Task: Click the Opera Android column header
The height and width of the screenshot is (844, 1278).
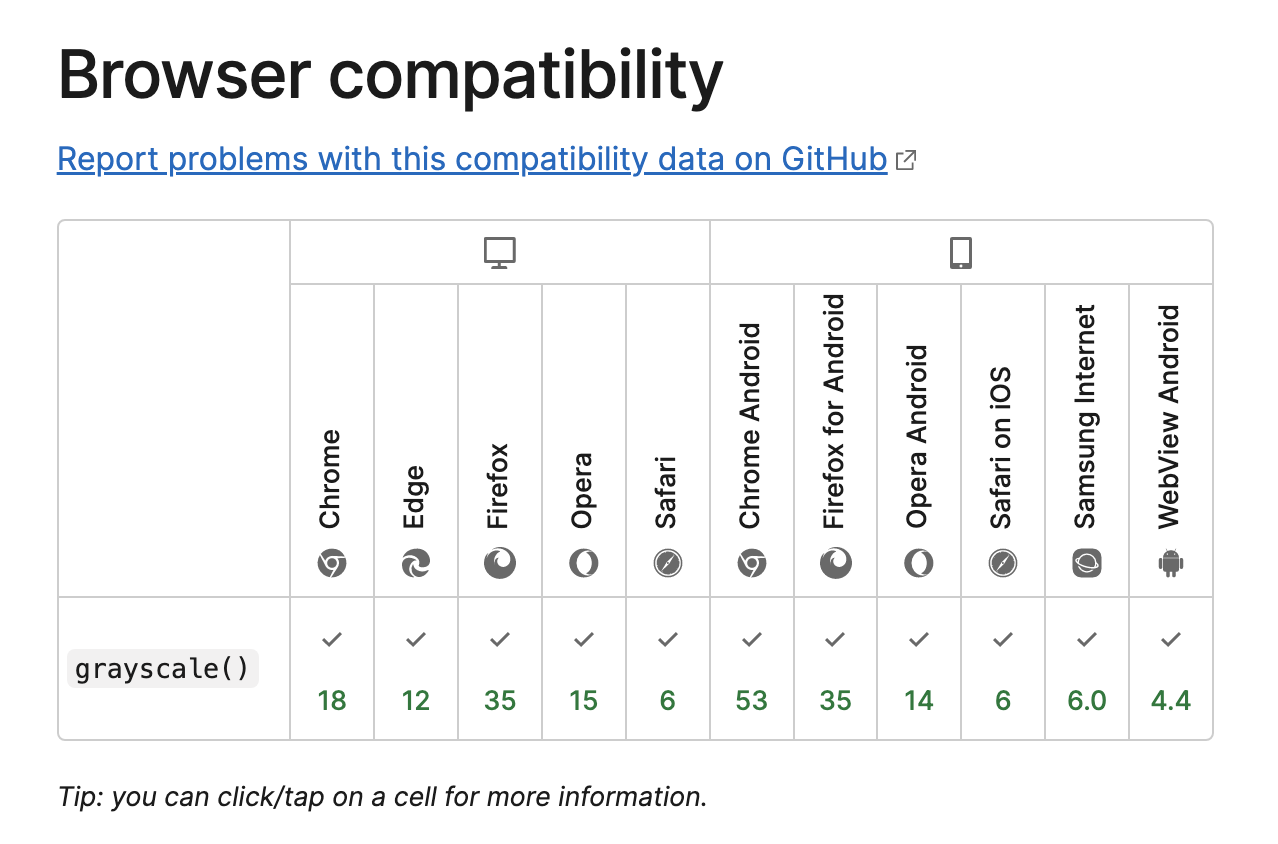Action: point(919,441)
